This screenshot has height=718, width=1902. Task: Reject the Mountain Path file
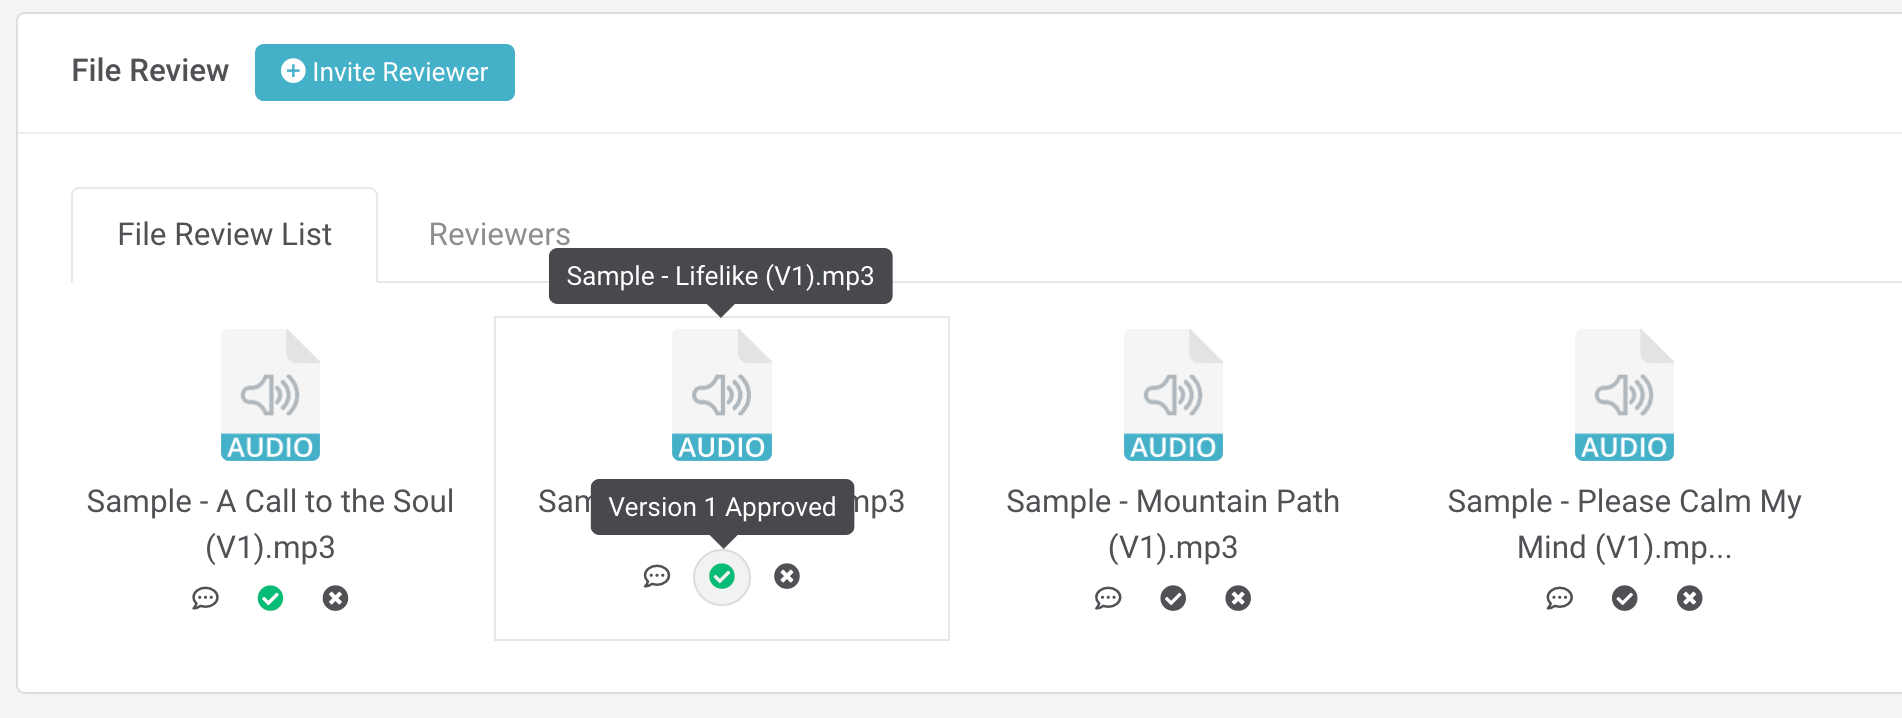[1238, 598]
